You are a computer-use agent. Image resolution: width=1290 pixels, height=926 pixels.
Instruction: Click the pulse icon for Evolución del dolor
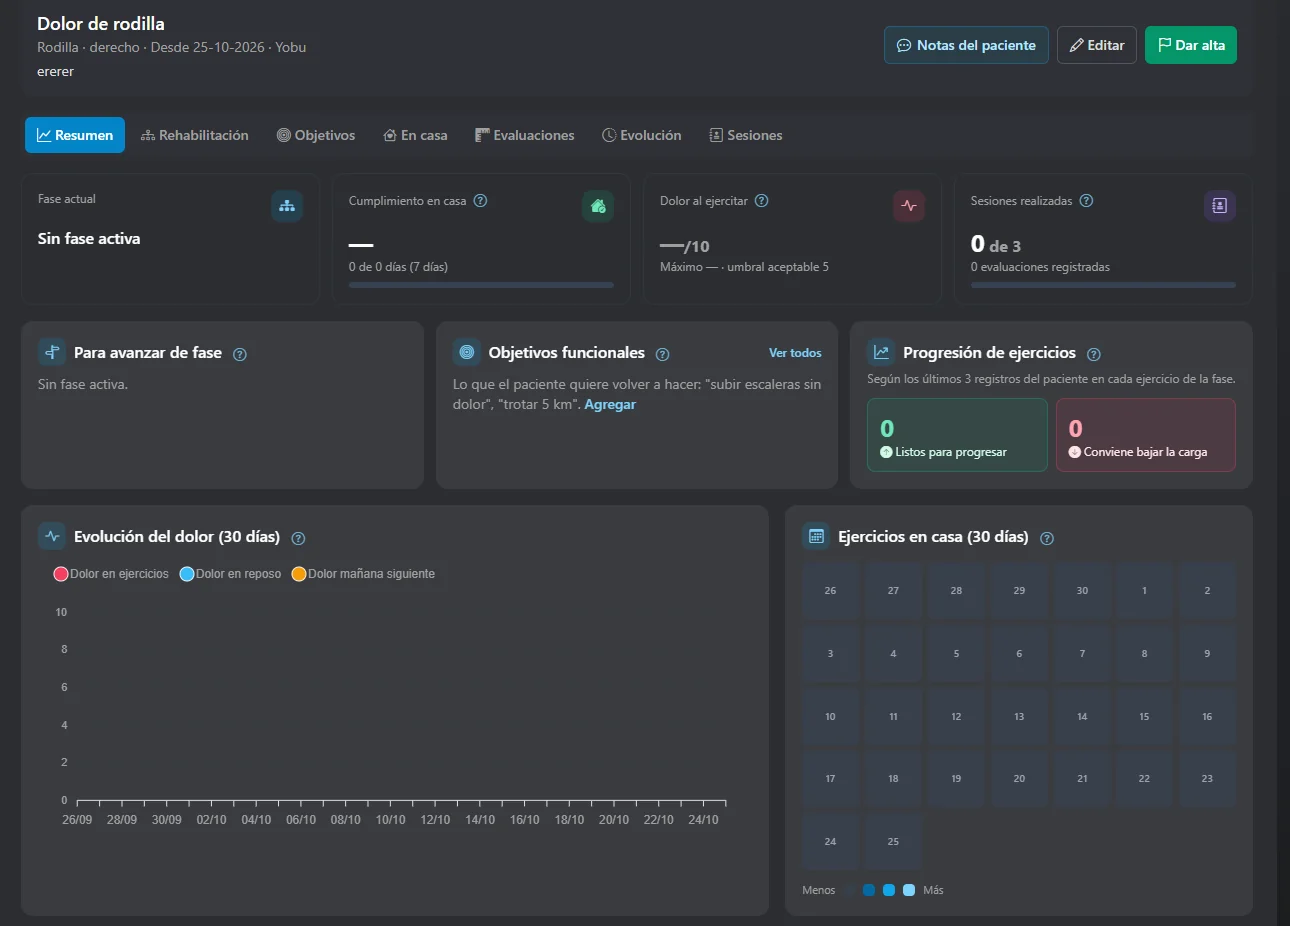(x=52, y=536)
